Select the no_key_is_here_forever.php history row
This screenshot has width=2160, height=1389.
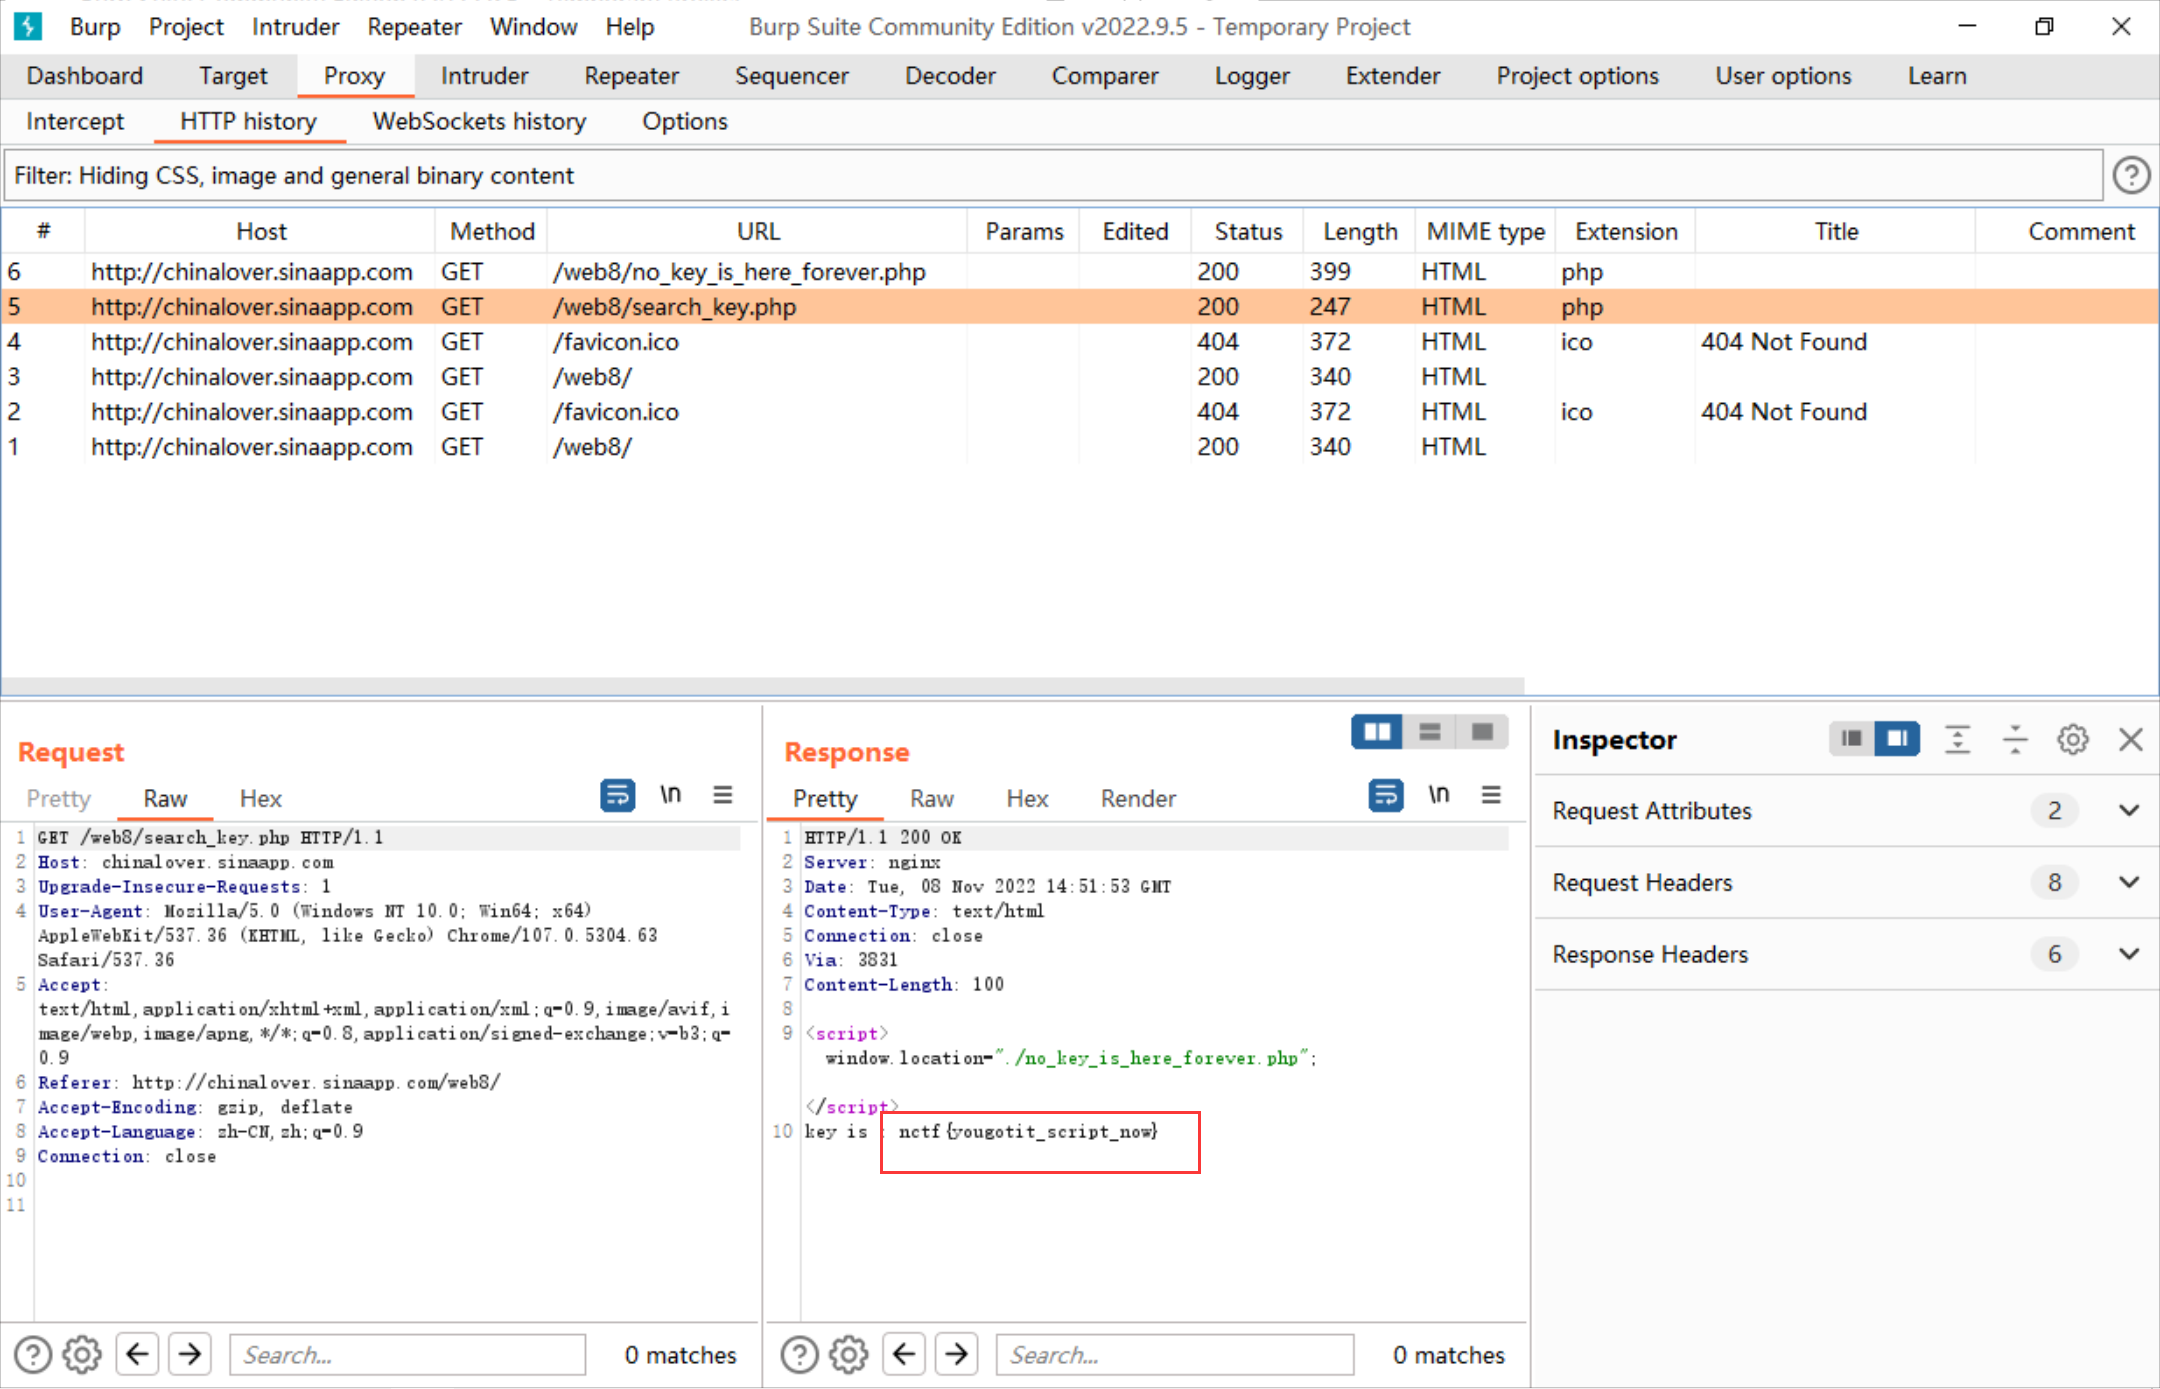pos(739,272)
